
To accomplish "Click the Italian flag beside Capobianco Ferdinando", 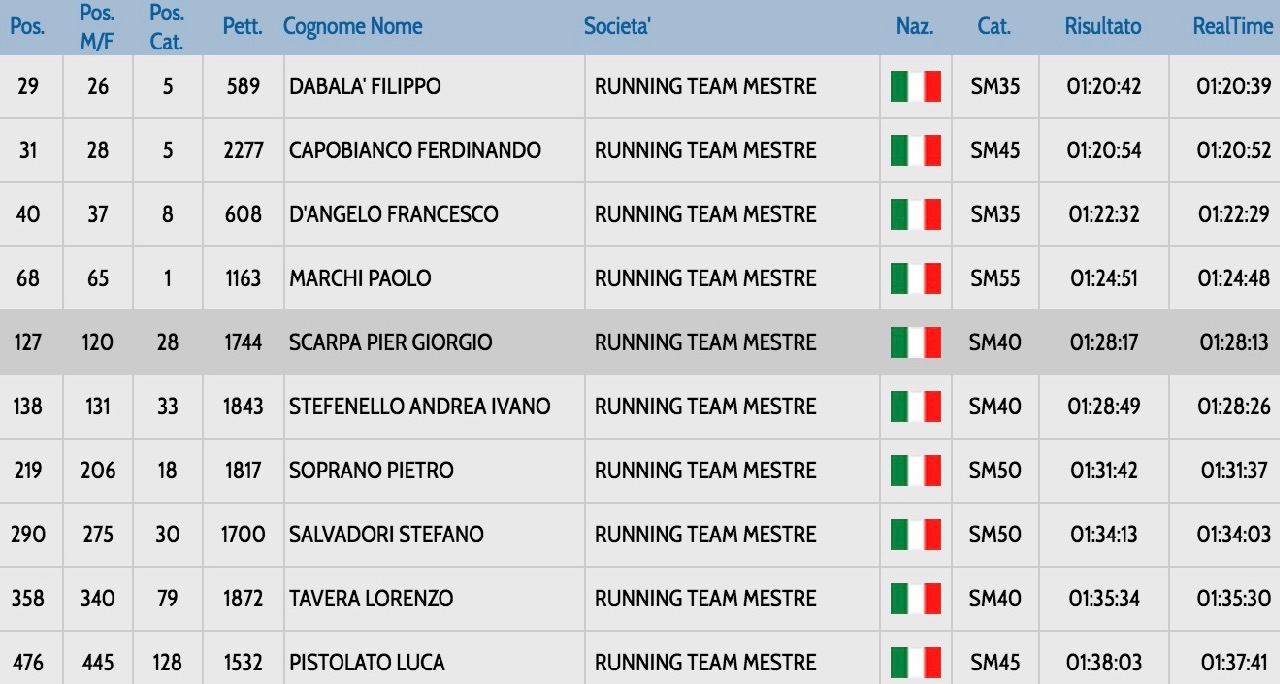I will pyautogui.click(x=916, y=151).
